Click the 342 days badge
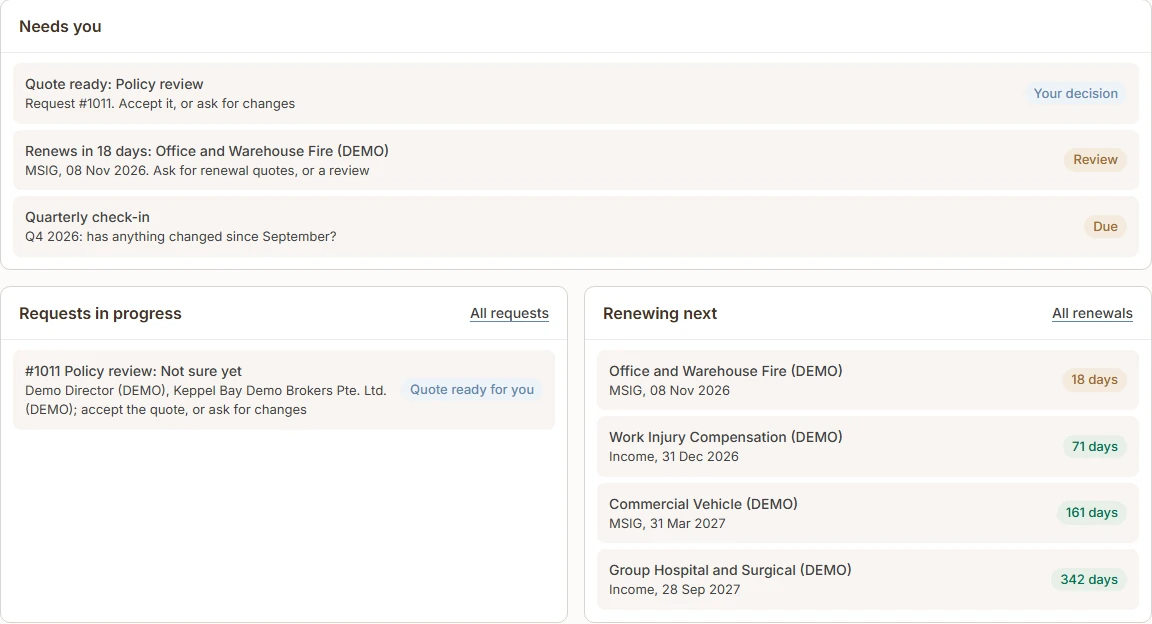1152x624 pixels. [1088, 579]
